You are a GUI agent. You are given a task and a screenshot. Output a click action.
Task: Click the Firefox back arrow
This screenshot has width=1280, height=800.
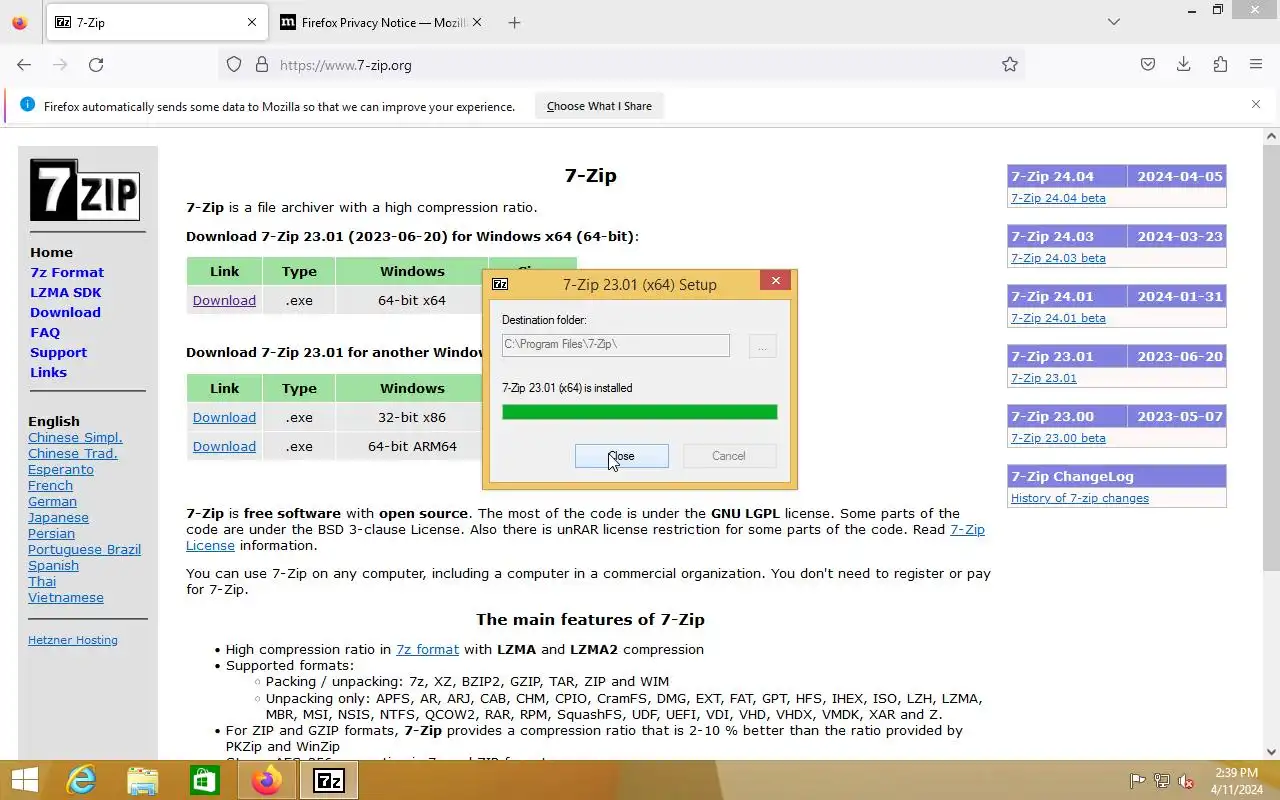(x=24, y=64)
